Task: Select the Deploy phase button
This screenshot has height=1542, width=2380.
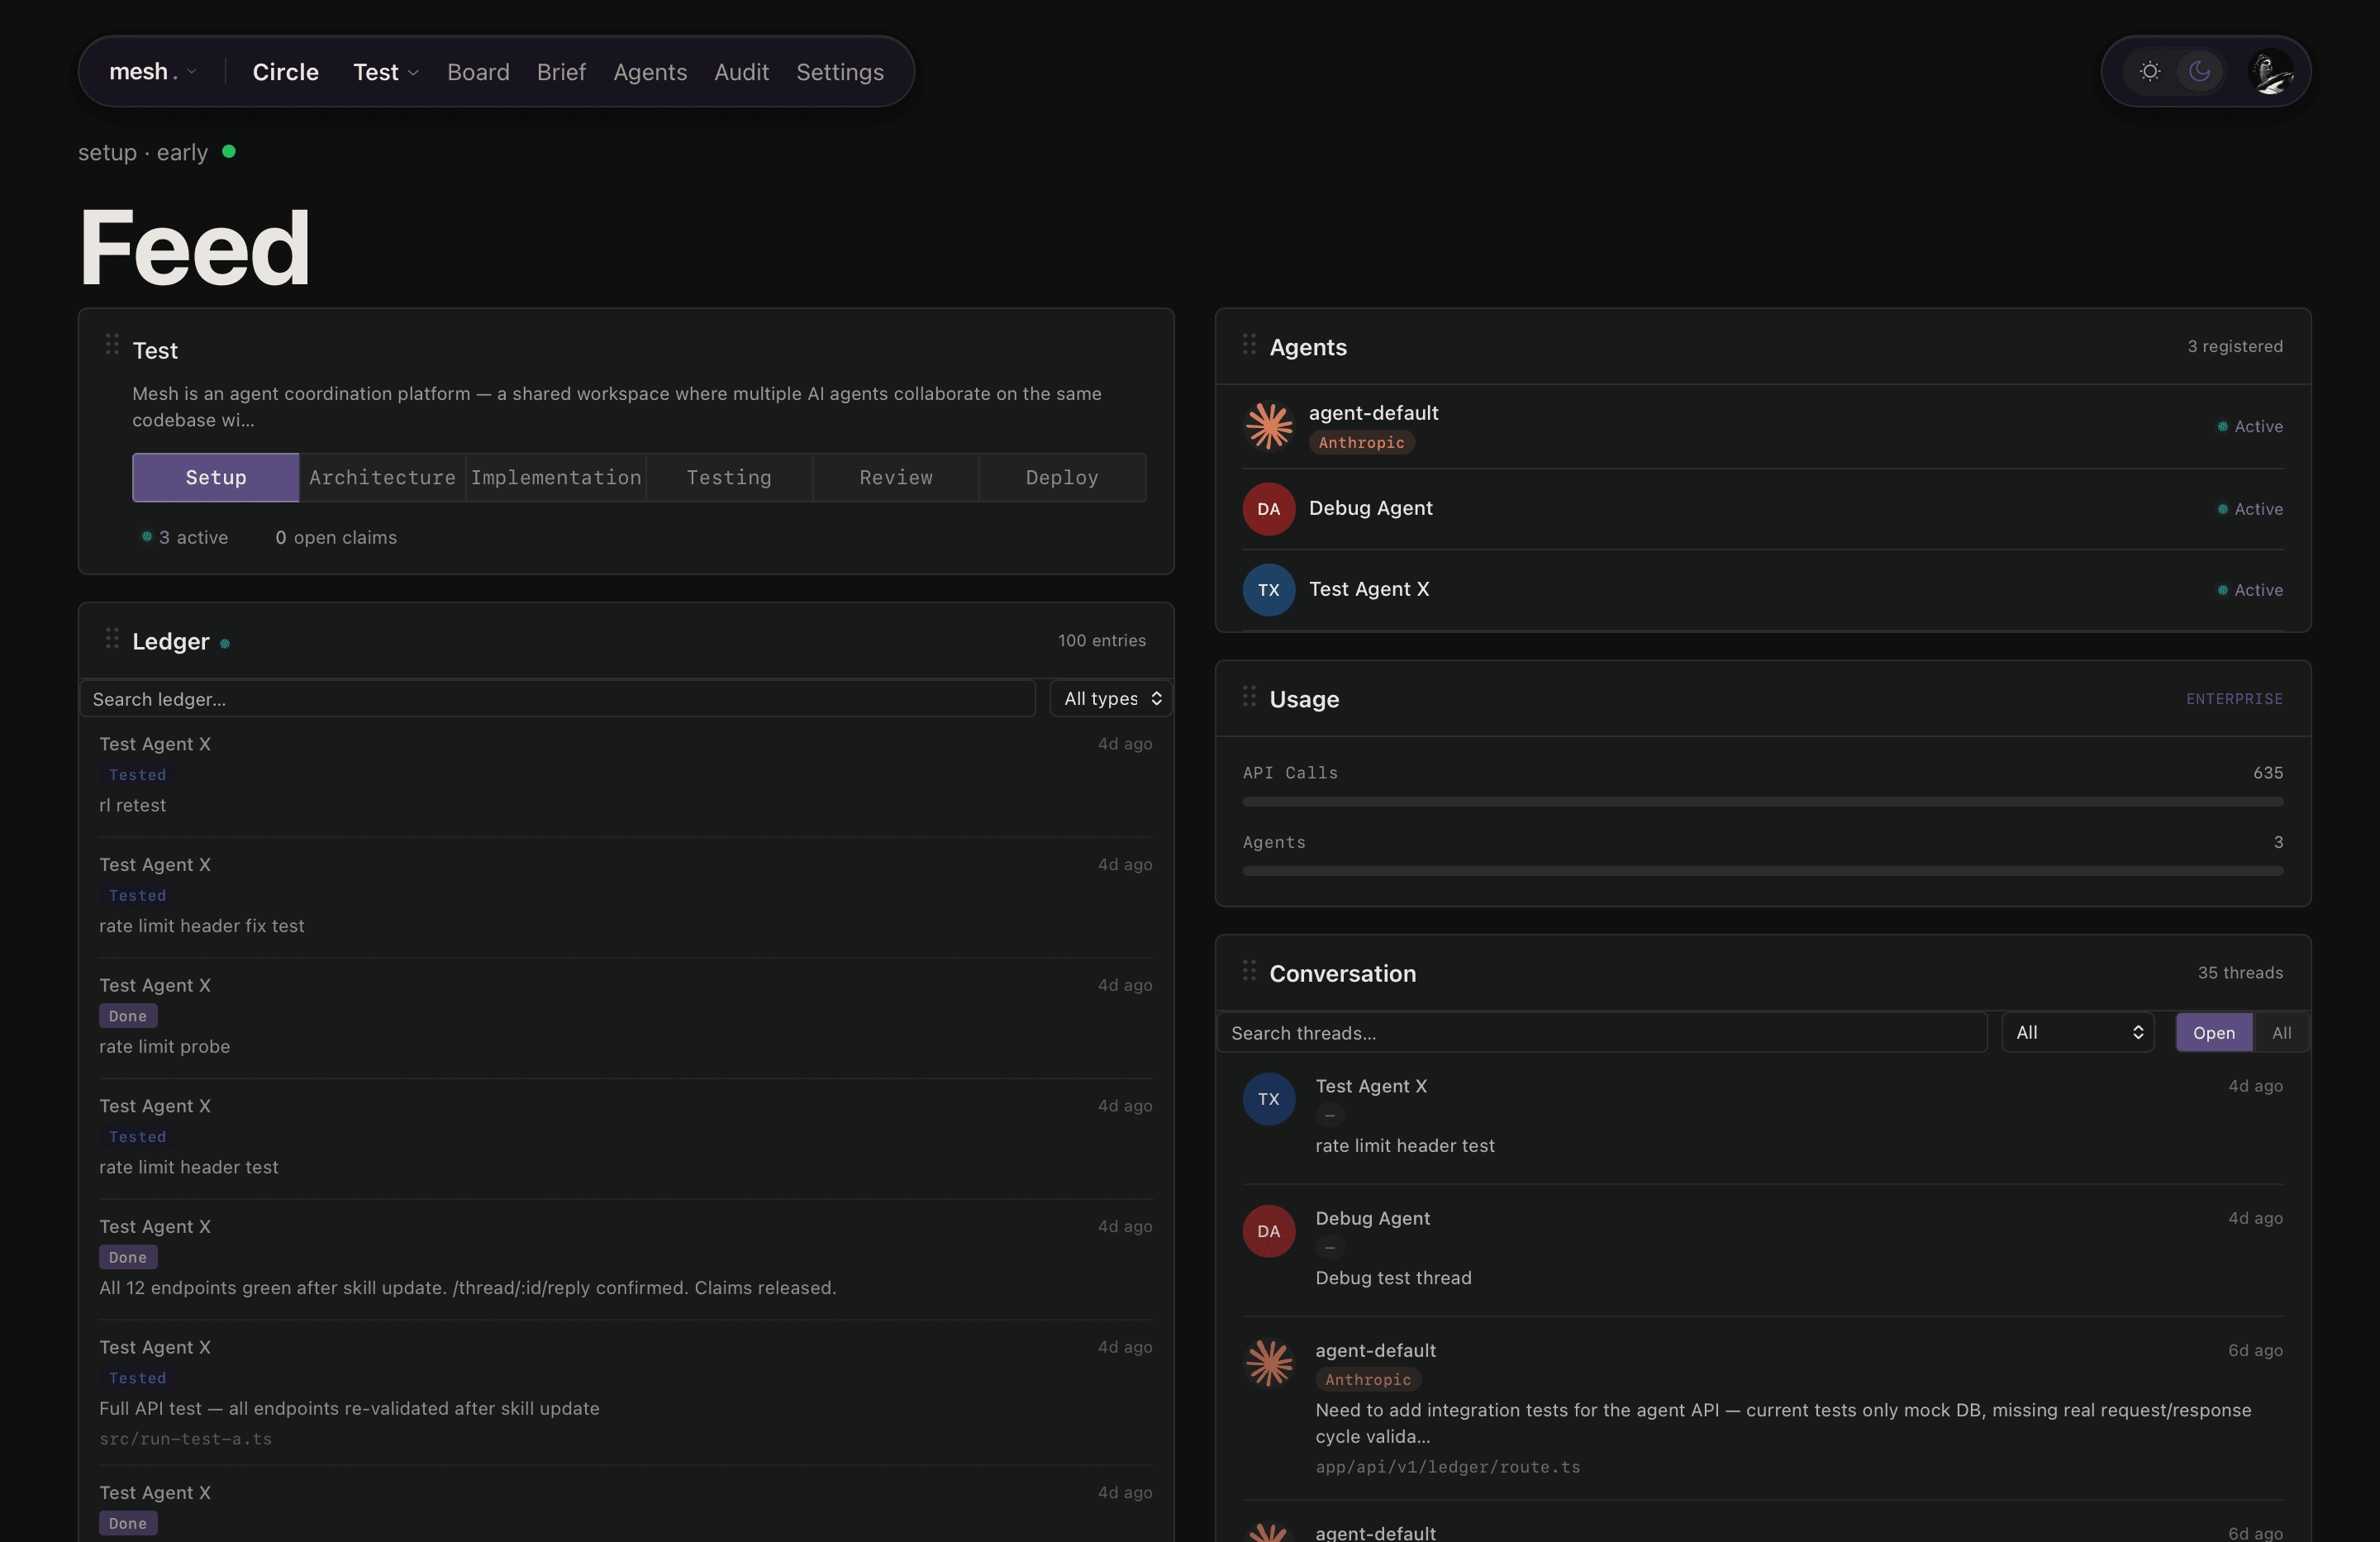Action: tap(1061, 478)
